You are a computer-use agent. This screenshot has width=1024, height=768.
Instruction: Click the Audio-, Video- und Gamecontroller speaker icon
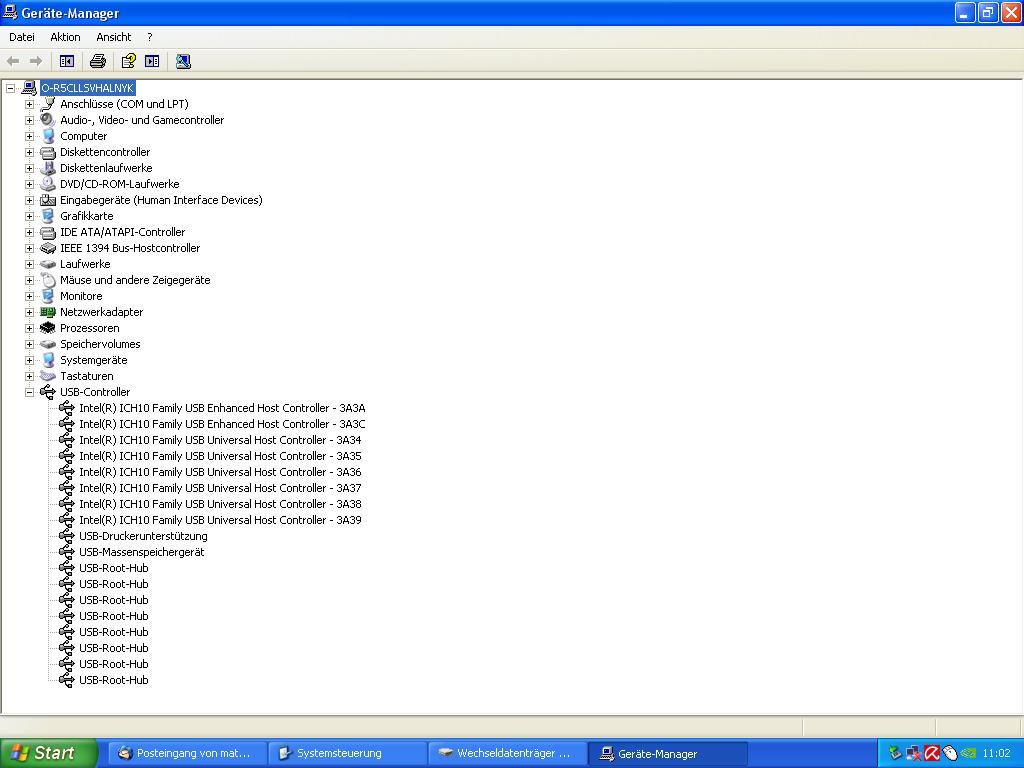tap(48, 120)
